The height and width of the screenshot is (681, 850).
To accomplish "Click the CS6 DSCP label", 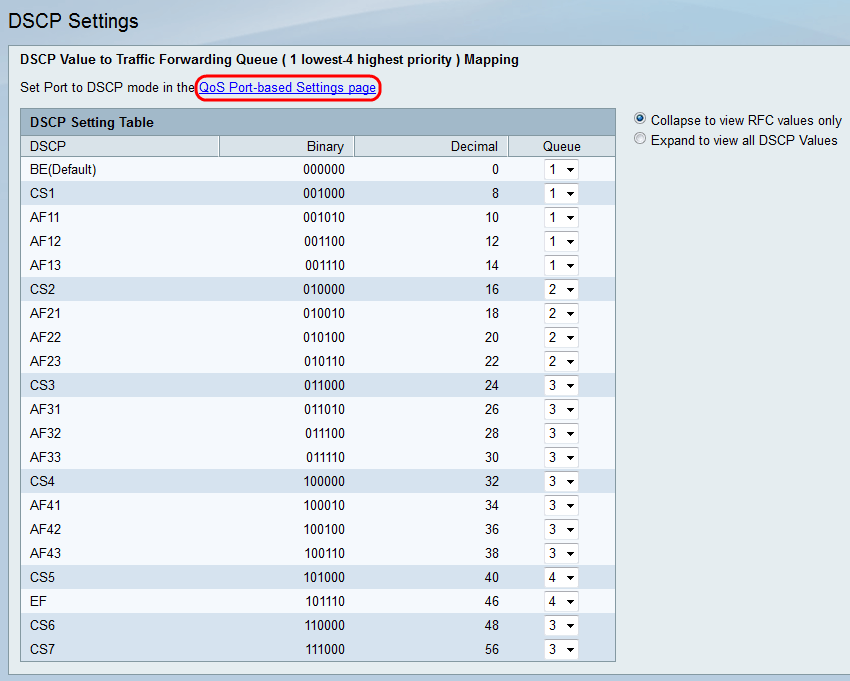I will pos(42,625).
